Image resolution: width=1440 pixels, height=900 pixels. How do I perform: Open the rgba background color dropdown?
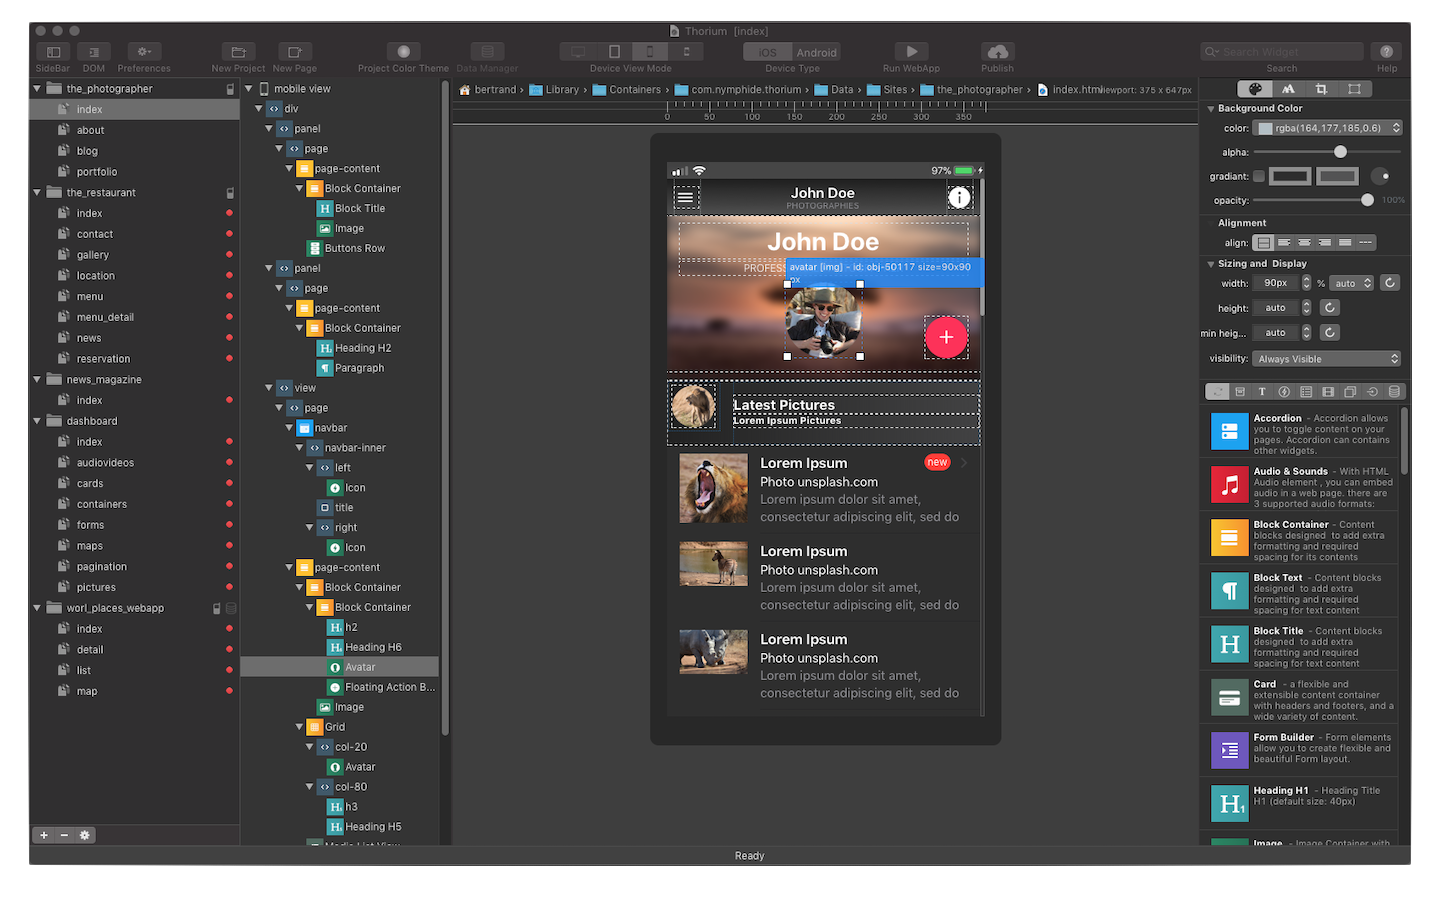1329,128
